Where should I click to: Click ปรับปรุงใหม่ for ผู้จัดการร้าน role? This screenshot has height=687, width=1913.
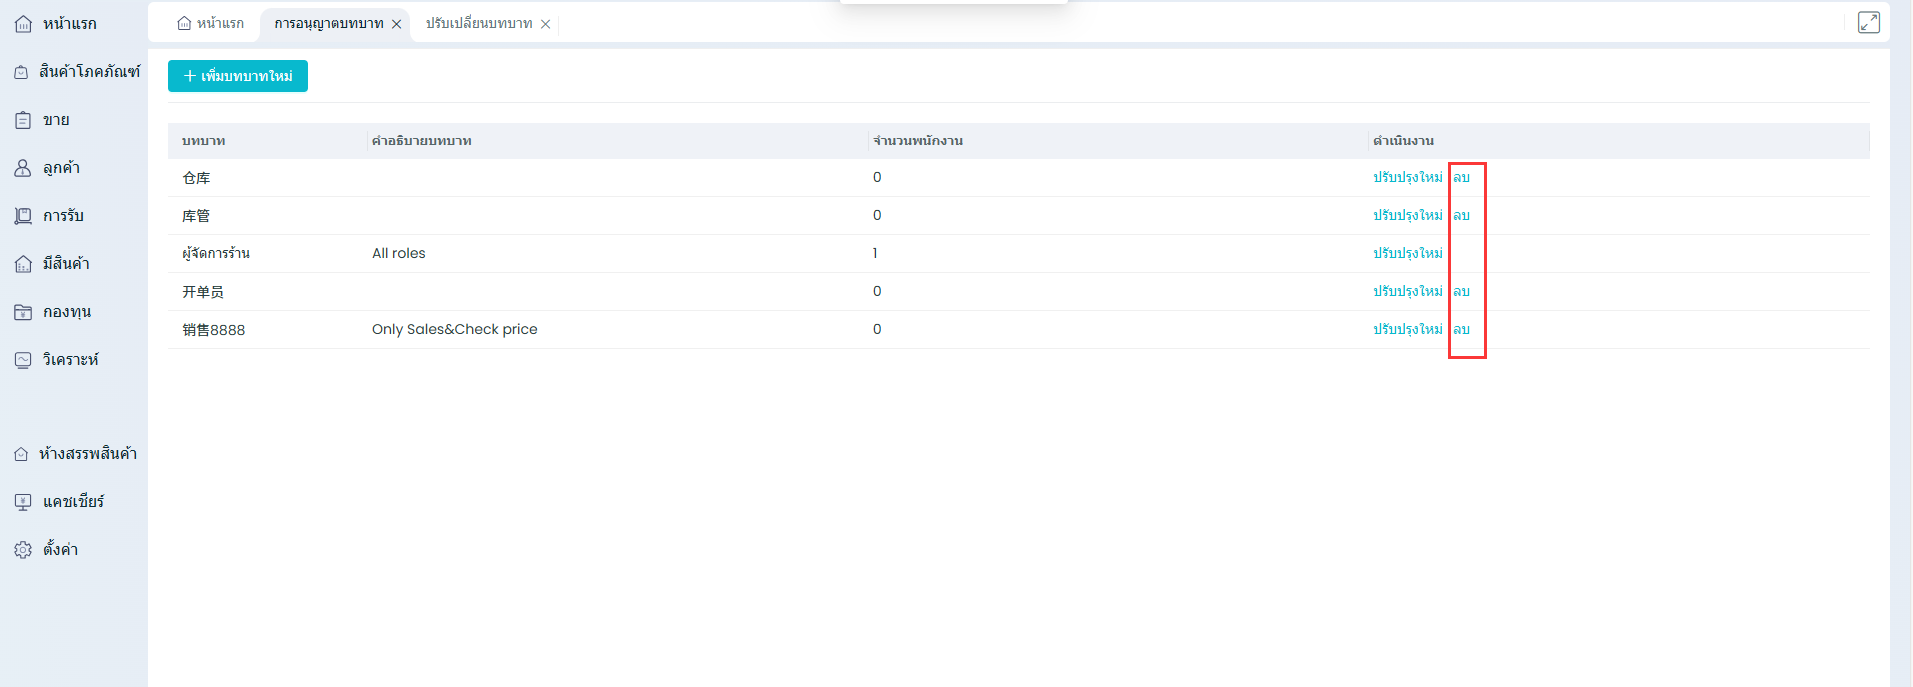click(x=1407, y=254)
